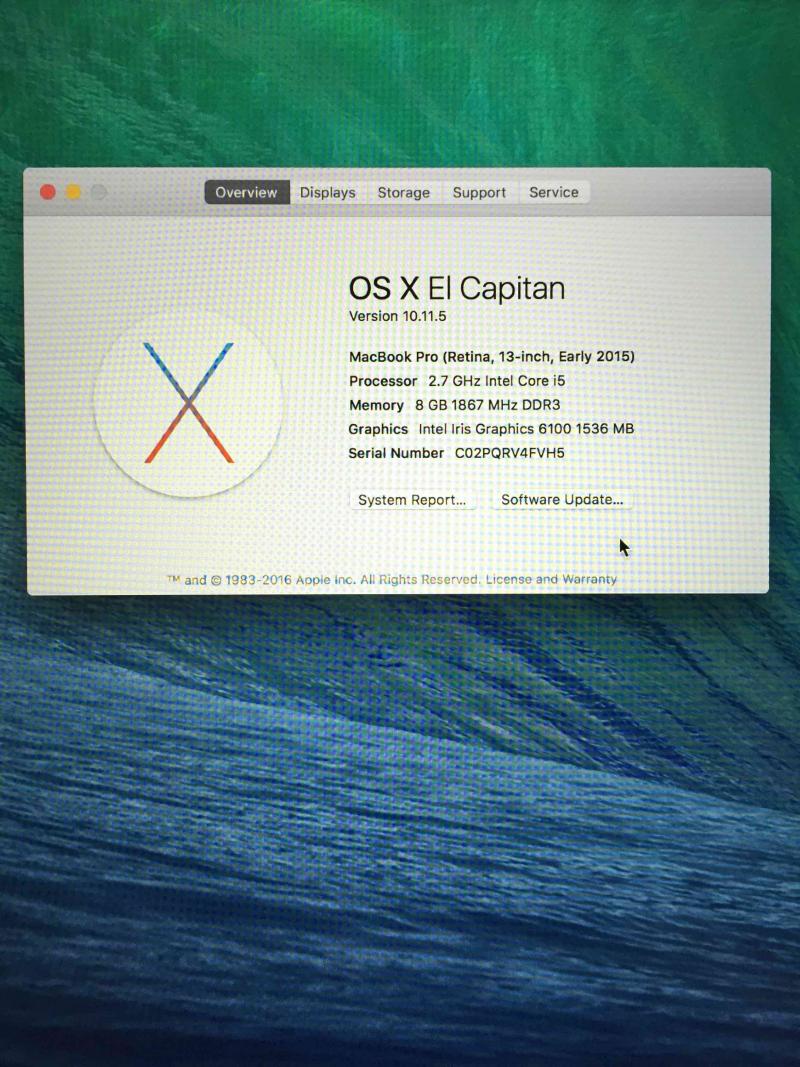Select the Overview tab
This screenshot has height=1067, width=800.
tap(246, 192)
